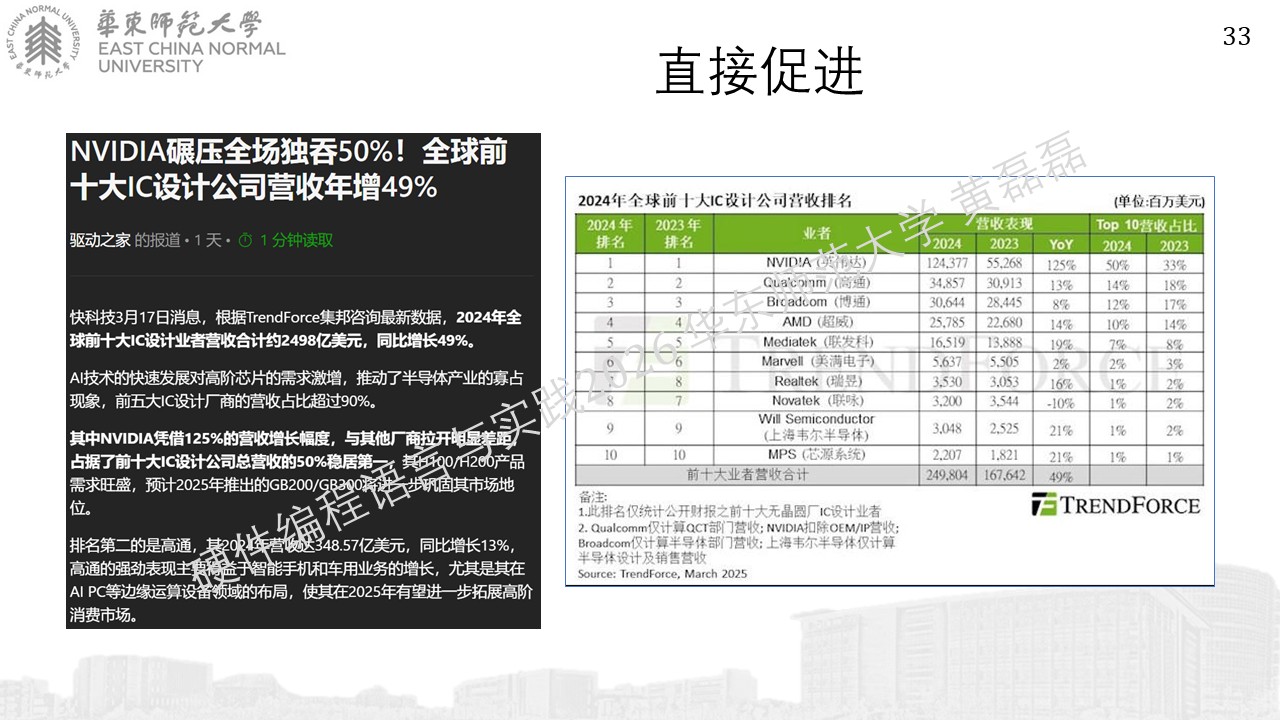Viewport: 1280px width, 720px height.
Task: Click the table title 2024年全球前十大IC设计公司营收排名
Action: 715,200
